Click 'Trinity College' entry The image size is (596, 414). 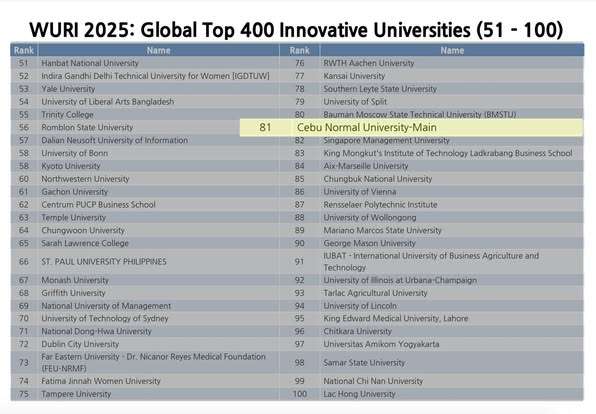[x=67, y=114]
